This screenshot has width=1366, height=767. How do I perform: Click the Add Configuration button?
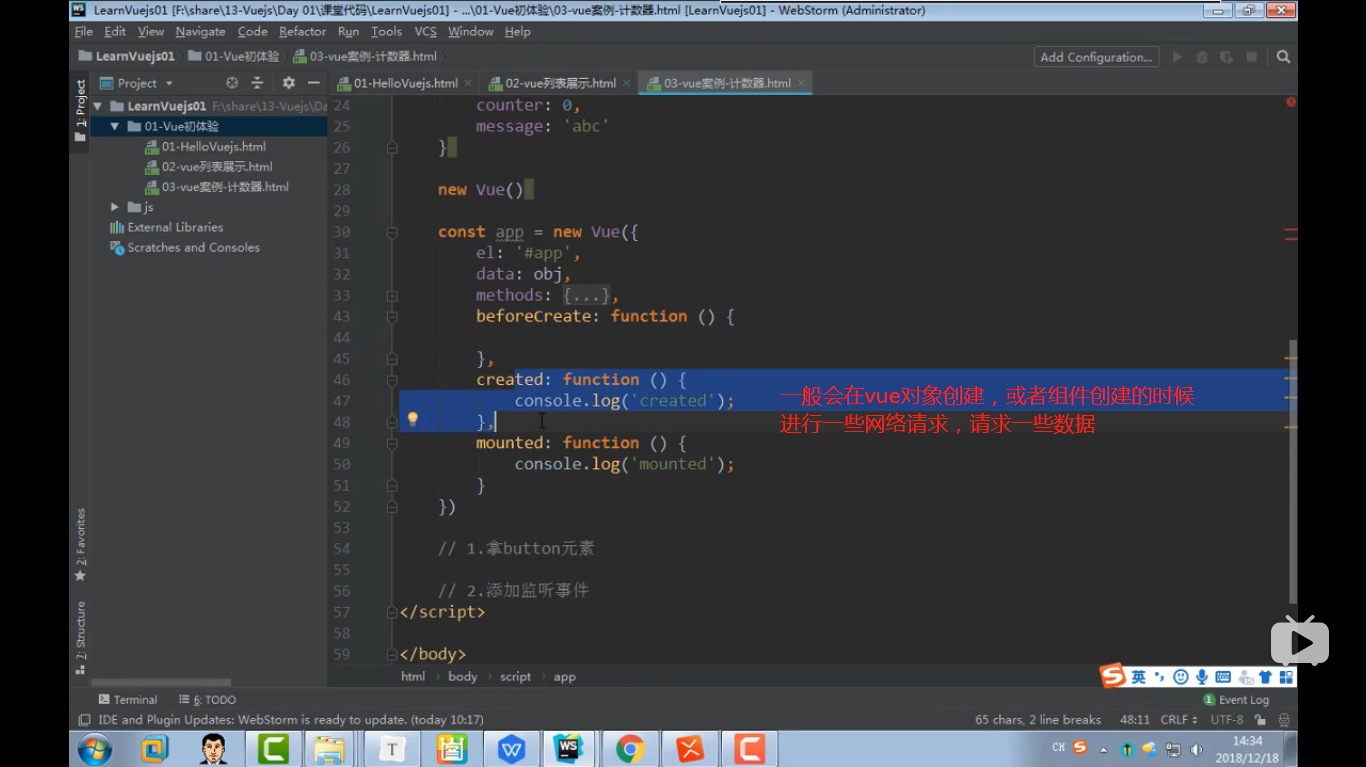(1096, 57)
